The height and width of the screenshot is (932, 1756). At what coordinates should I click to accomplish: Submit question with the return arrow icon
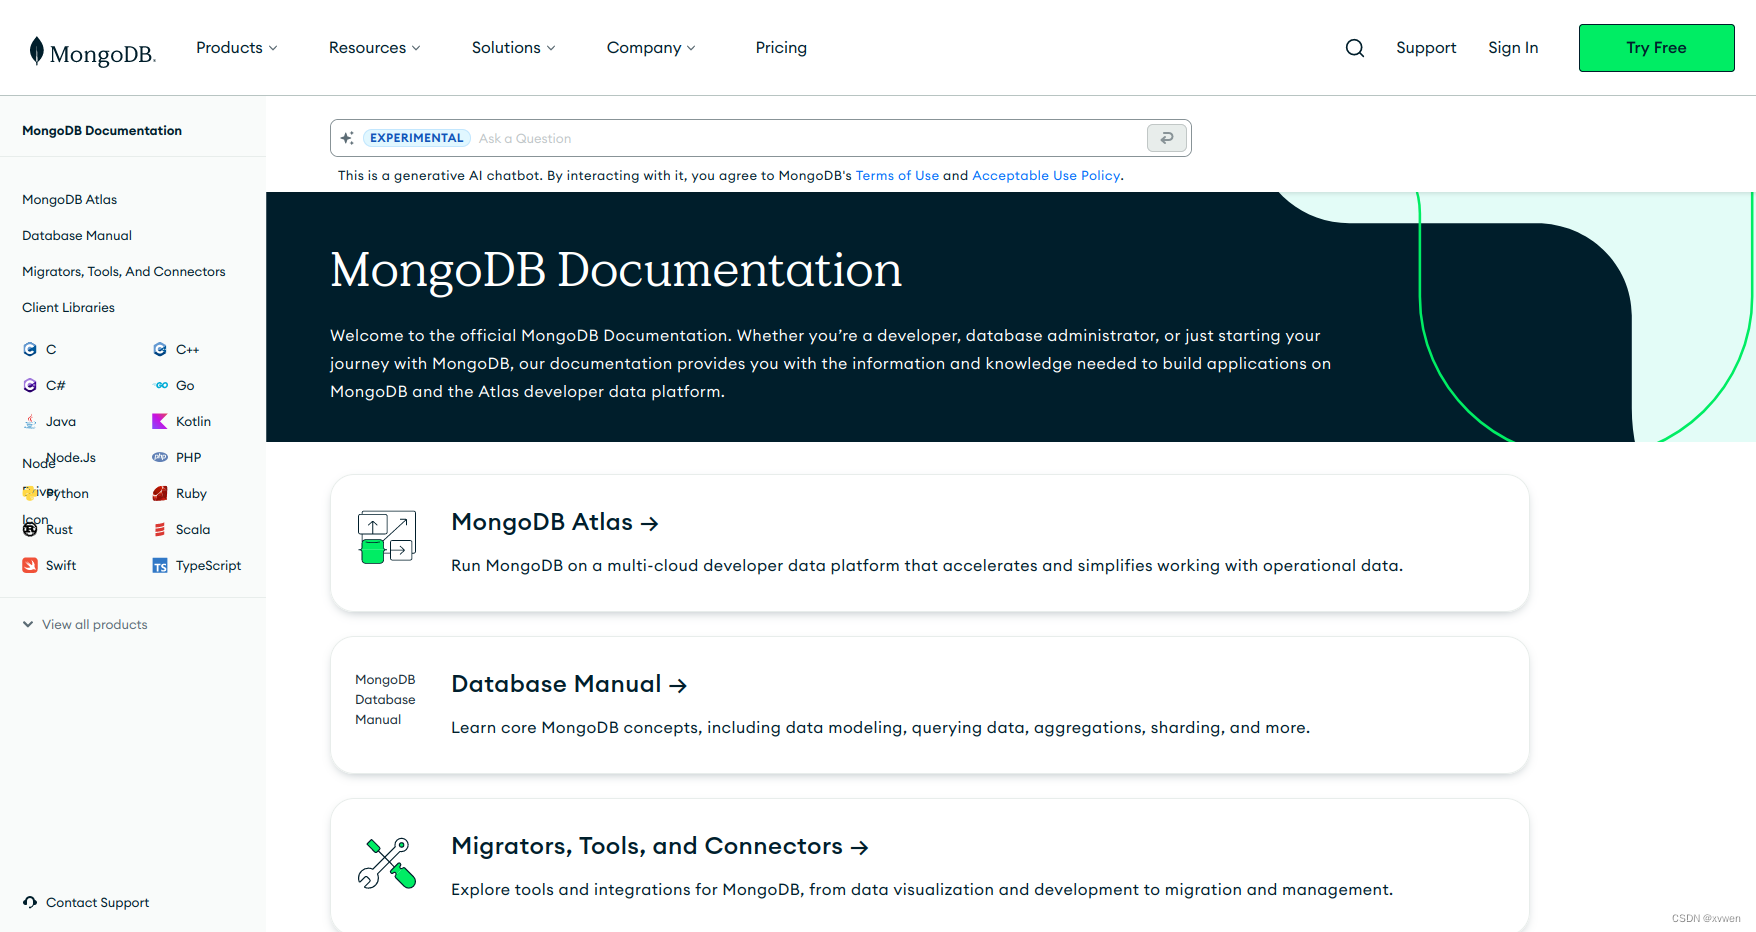(1167, 138)
